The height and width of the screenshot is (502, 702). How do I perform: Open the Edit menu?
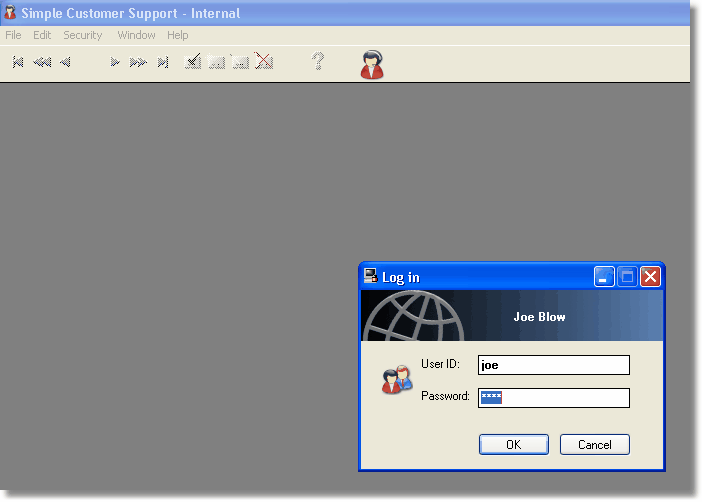(42, 35)
